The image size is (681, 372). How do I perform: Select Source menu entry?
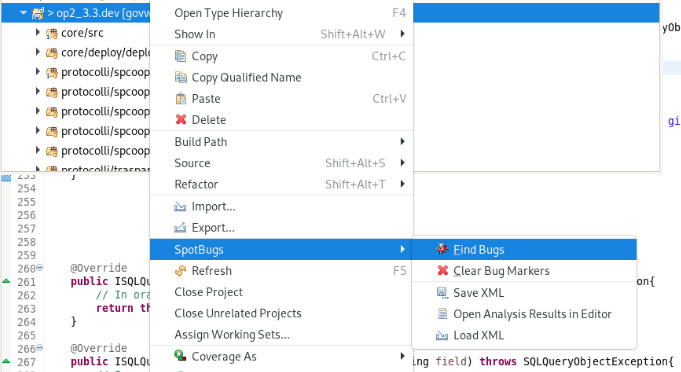click(x=281, y=163)
